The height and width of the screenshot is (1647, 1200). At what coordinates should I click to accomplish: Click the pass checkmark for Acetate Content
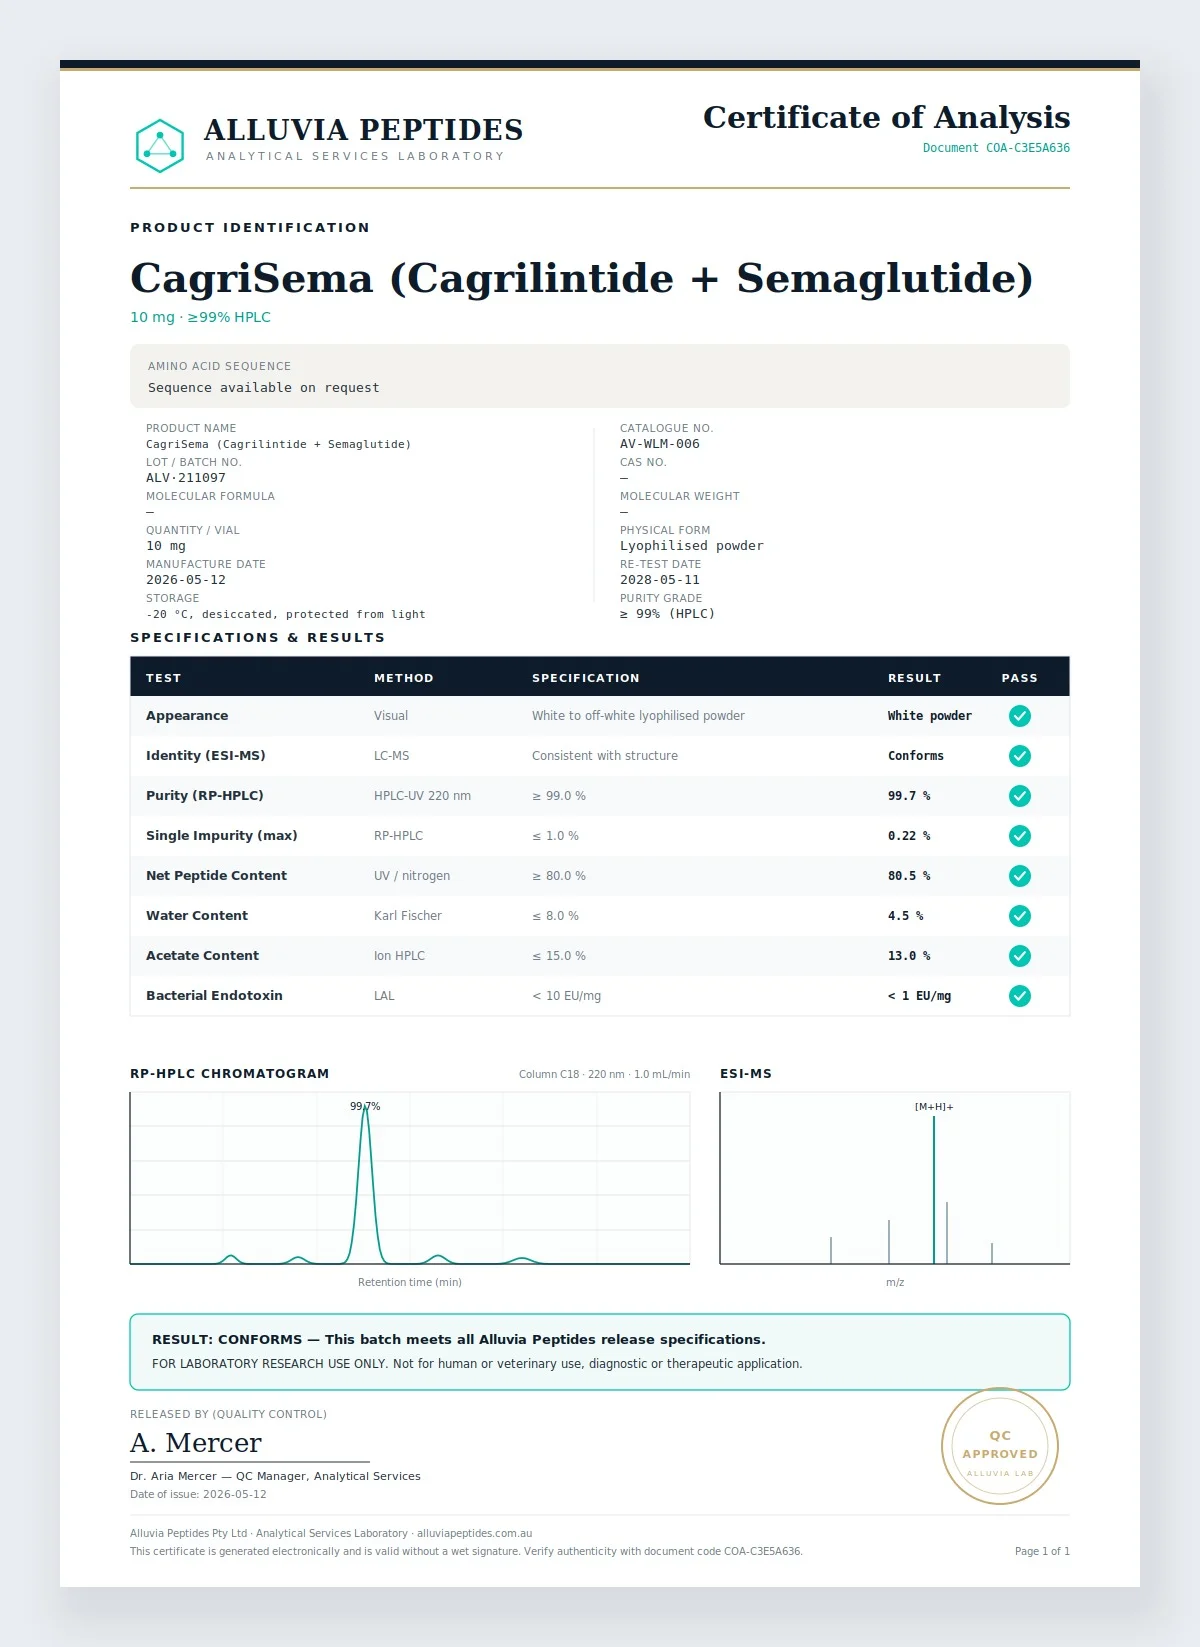[1020, 956]
